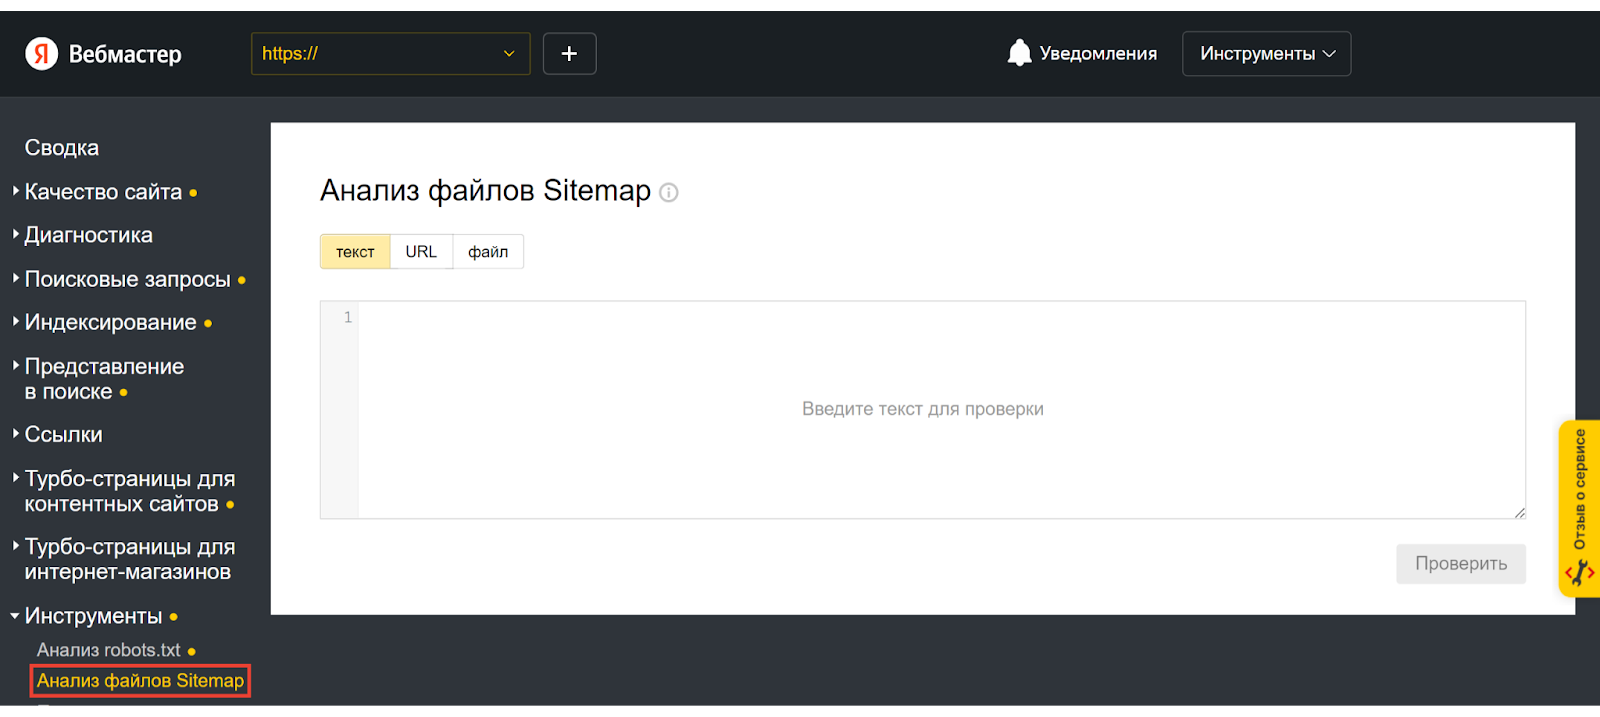Open Анализ robots.txt tool
The width and height of the screenshot is (1600, 717).
108,650
